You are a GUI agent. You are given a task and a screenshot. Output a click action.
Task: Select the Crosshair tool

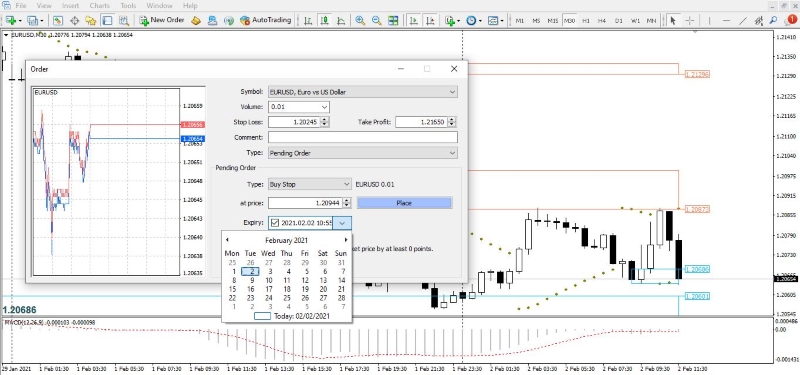(x=689, y=20)
